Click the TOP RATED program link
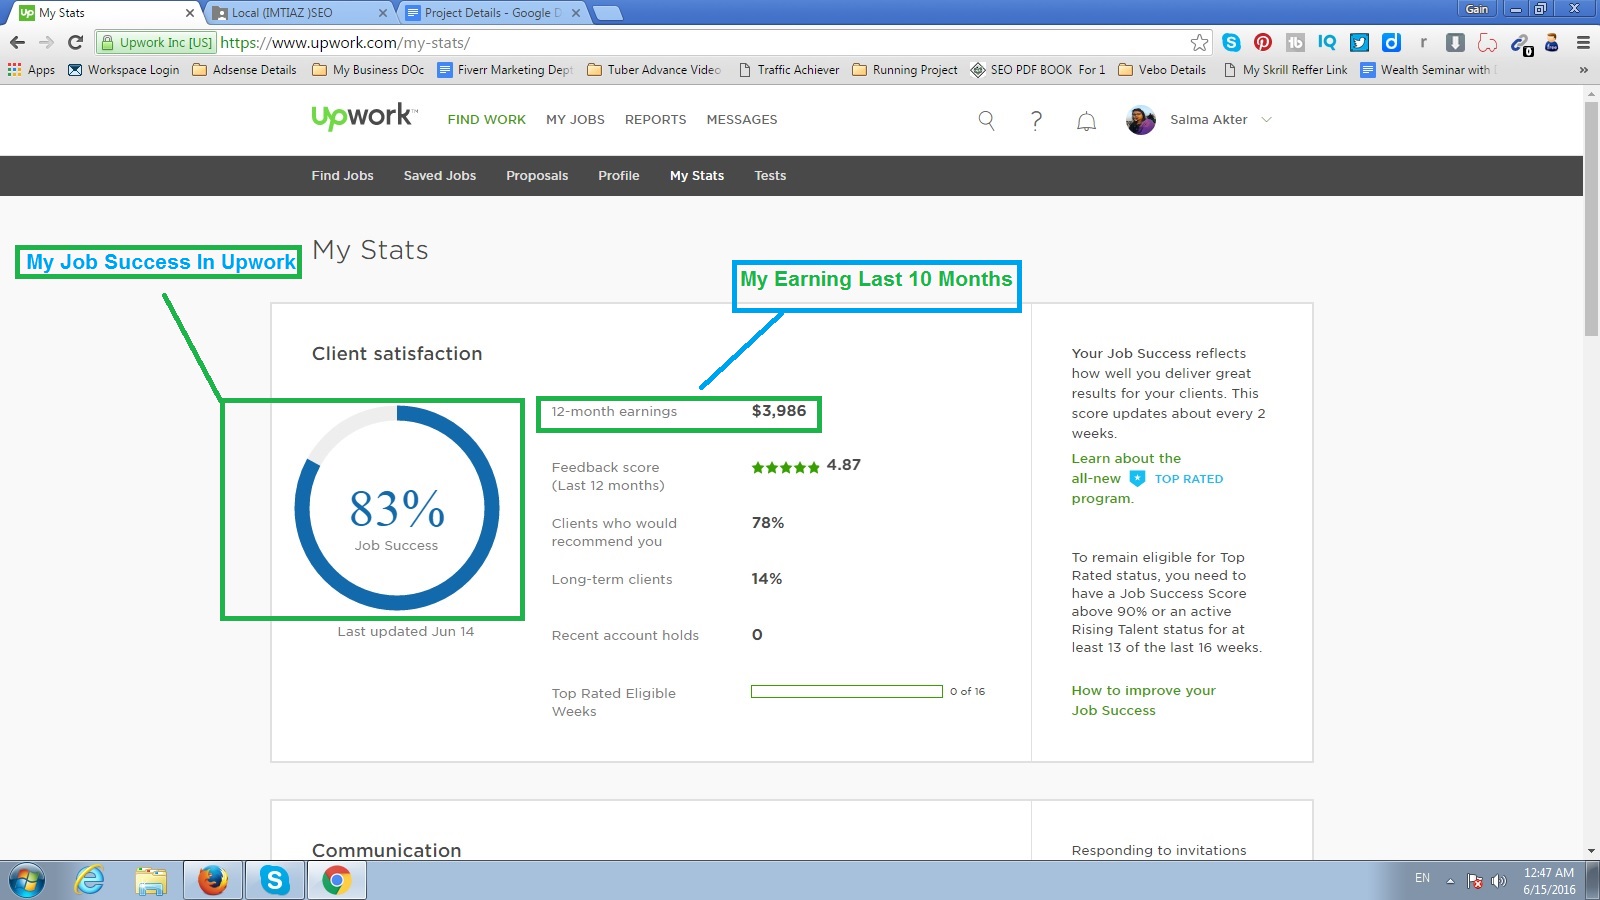Image resolution: width=1600 pixels, height=900 pixels. point(1176,479)
